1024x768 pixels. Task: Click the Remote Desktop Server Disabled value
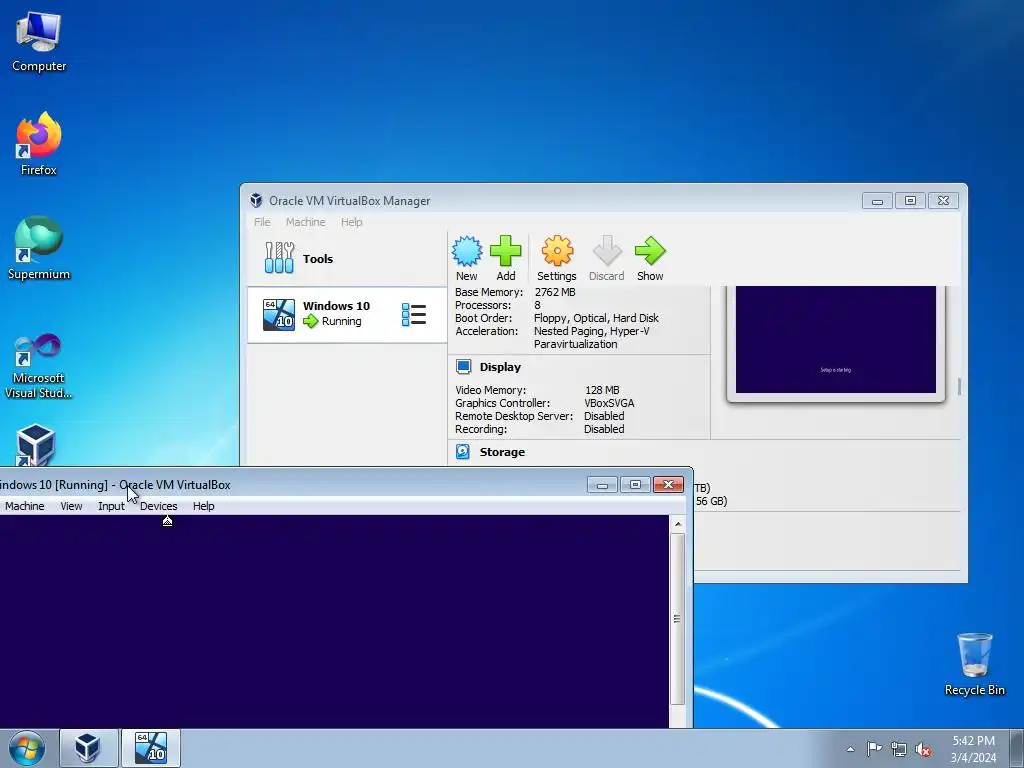(604, 416)
